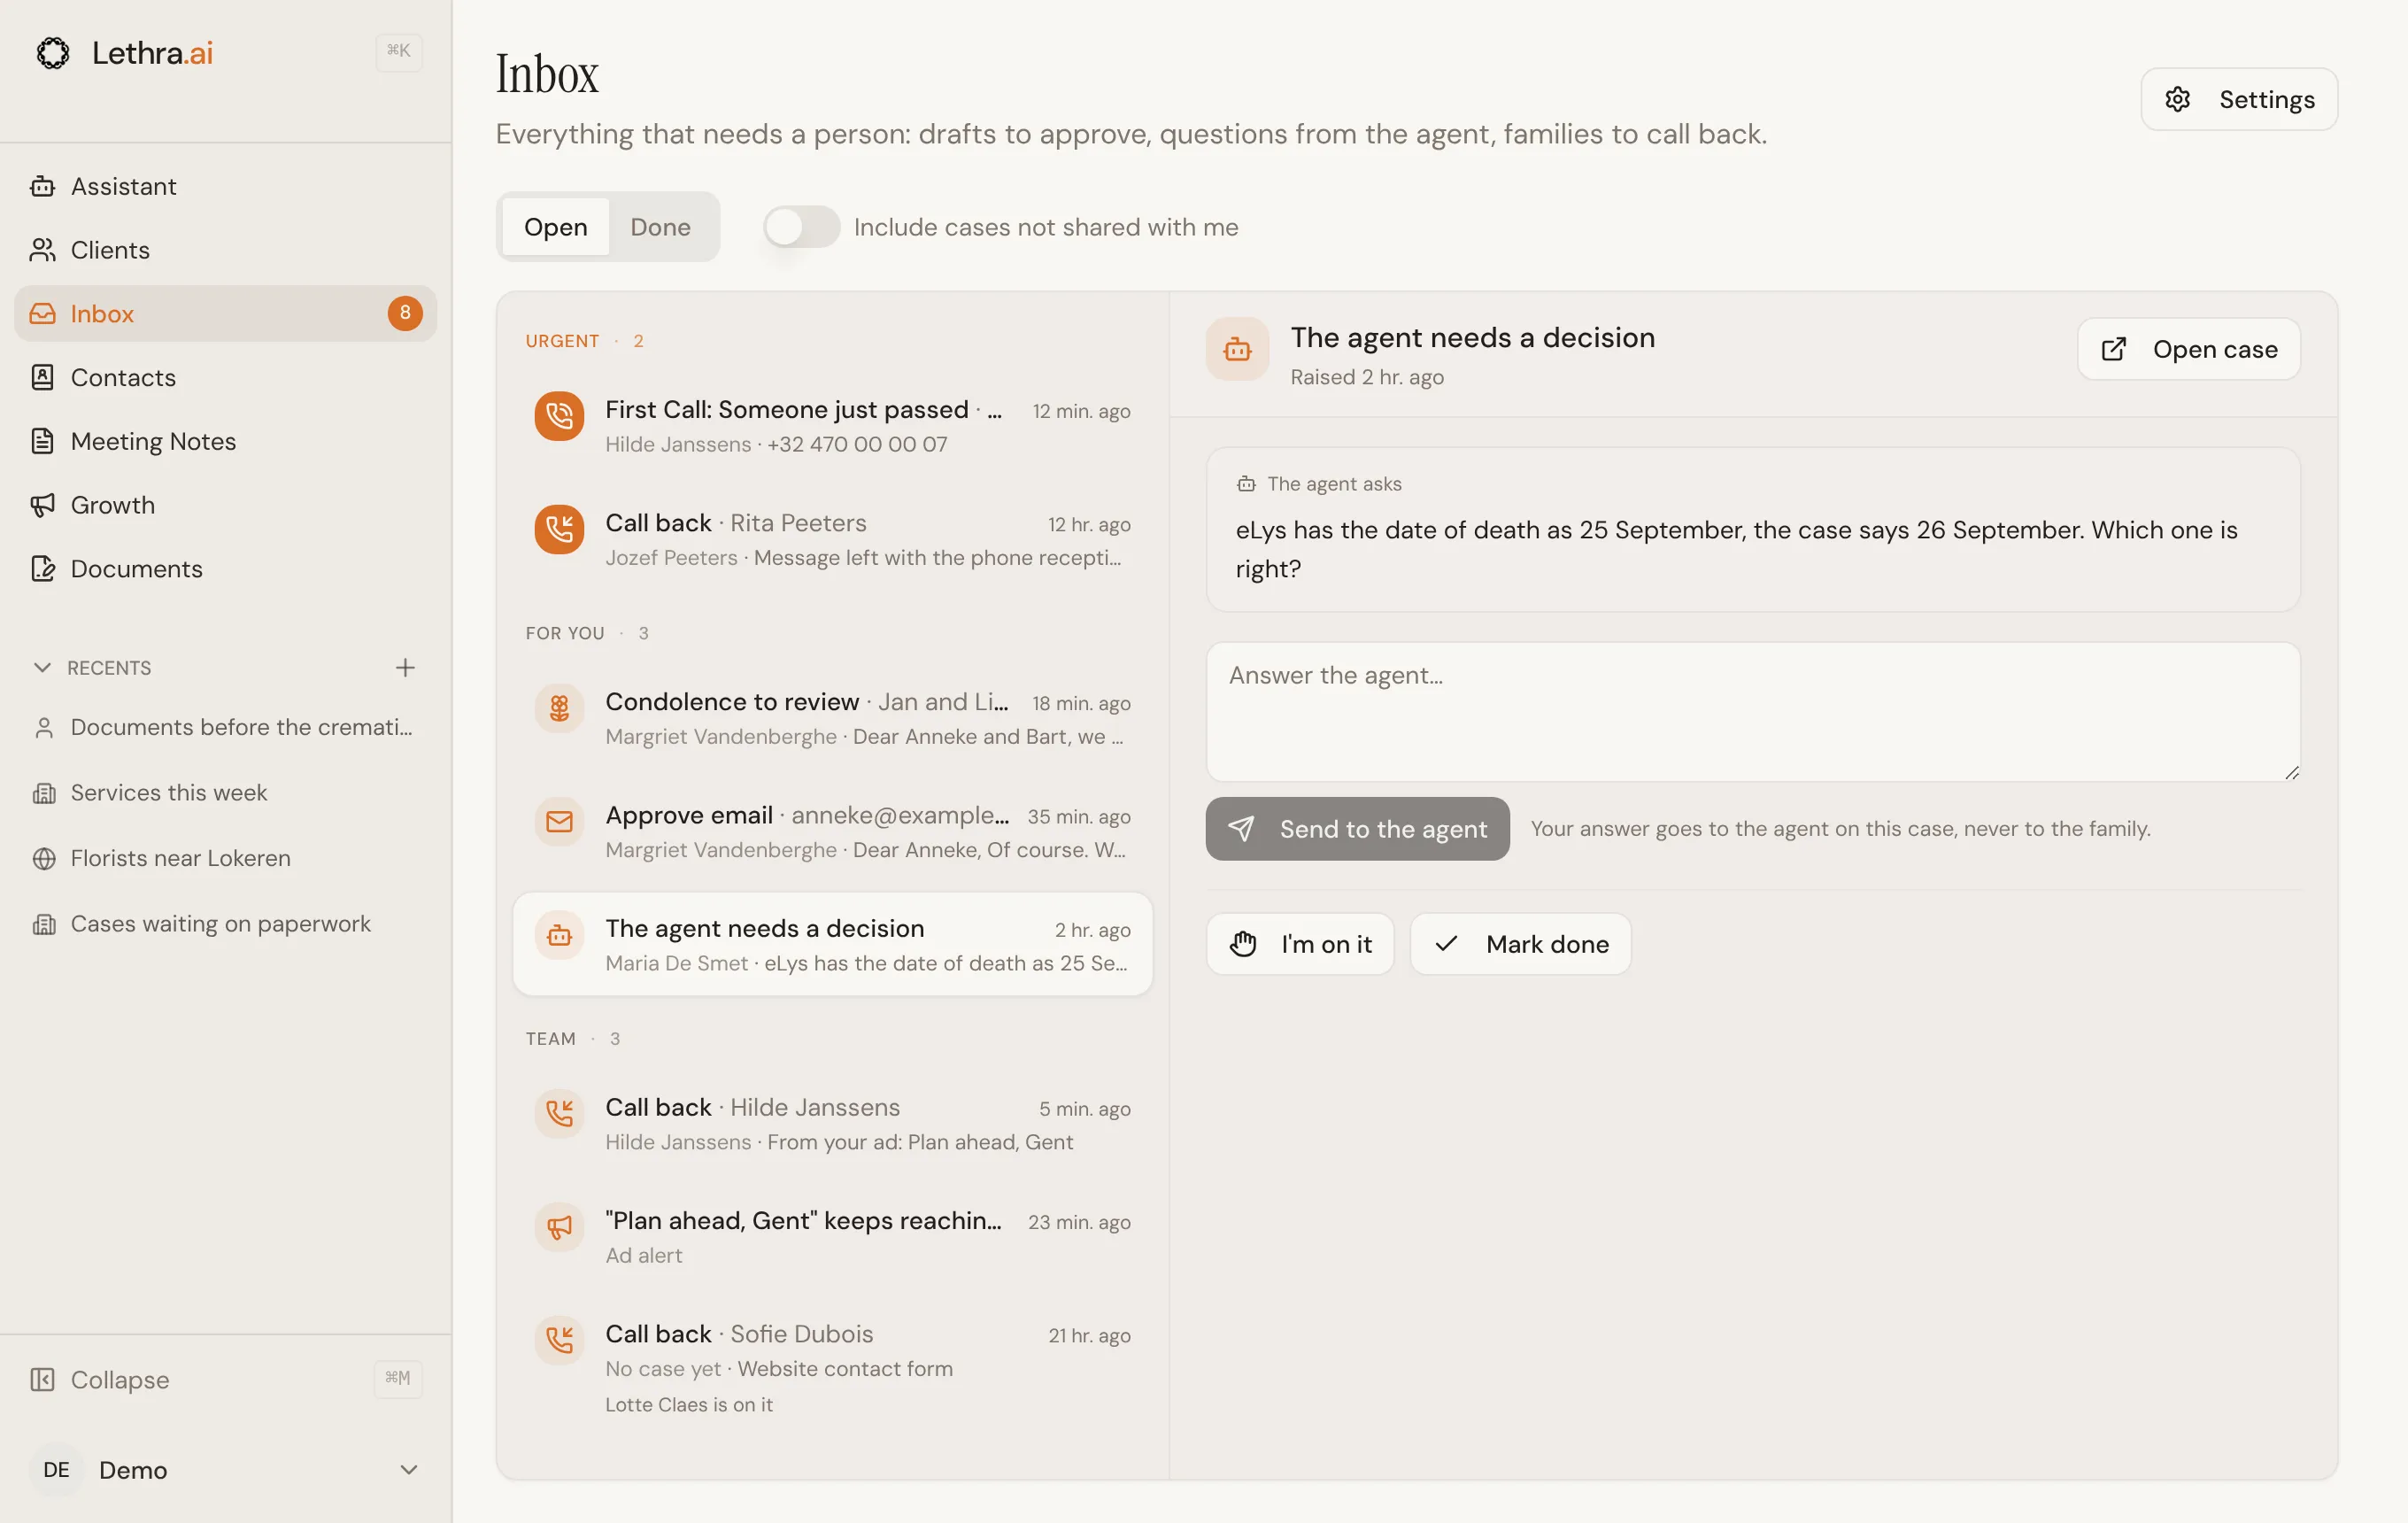Open the Condolence to review flower icon
This screenshot has height=1523, width=2408.
click(559, 709)
